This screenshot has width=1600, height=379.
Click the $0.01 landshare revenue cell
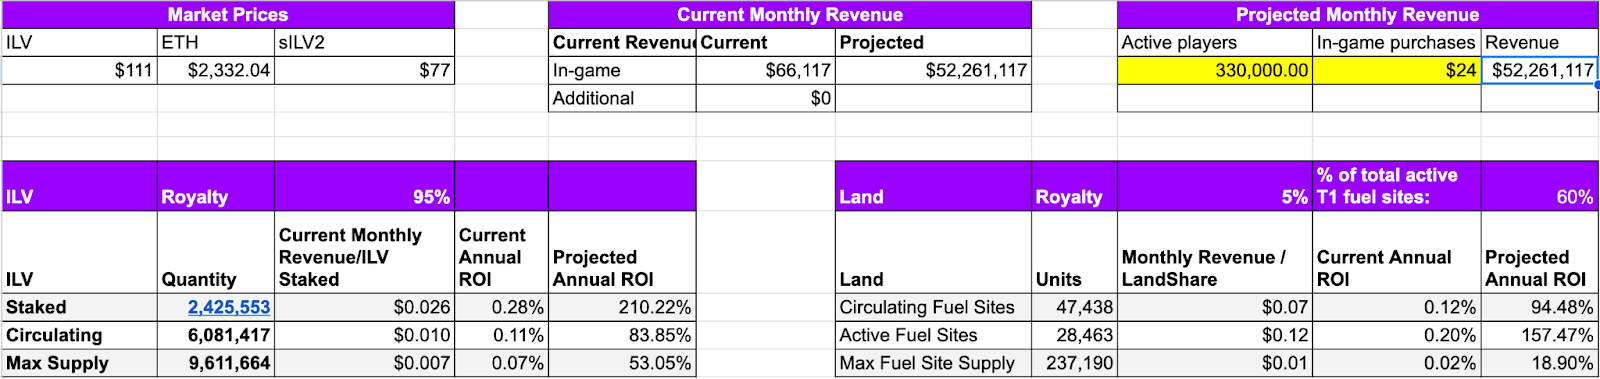tap(1214, 363)
